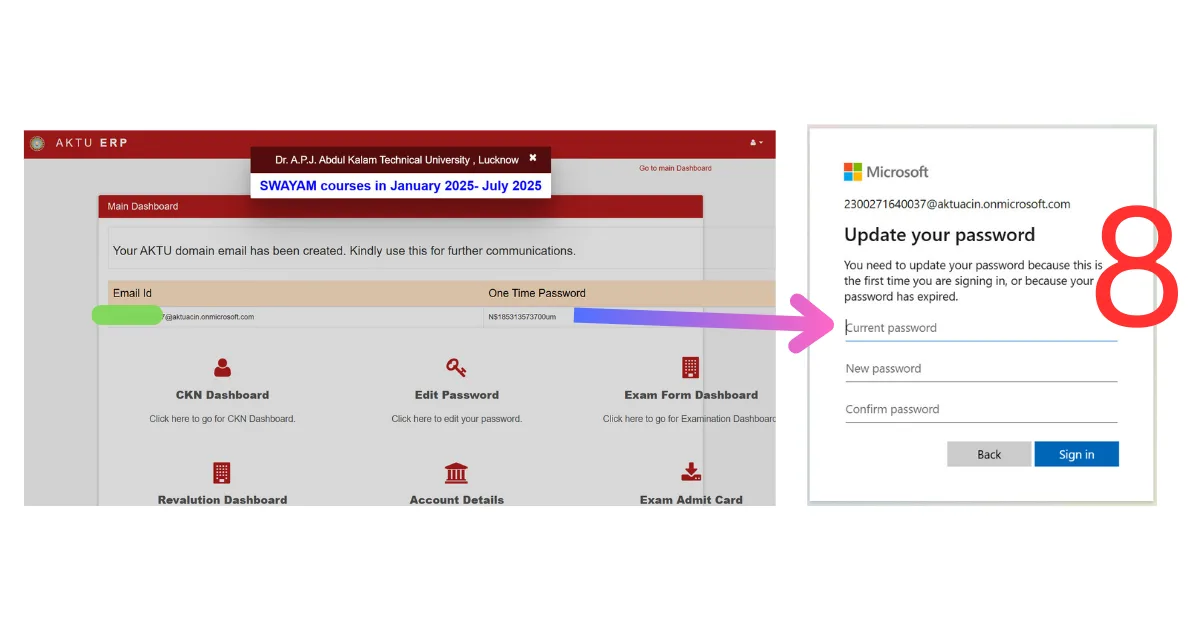Viewport: 1200px width, 630px height.
Task: Click the CKN Dashboard person icon
Action: (x=222, y=367)
